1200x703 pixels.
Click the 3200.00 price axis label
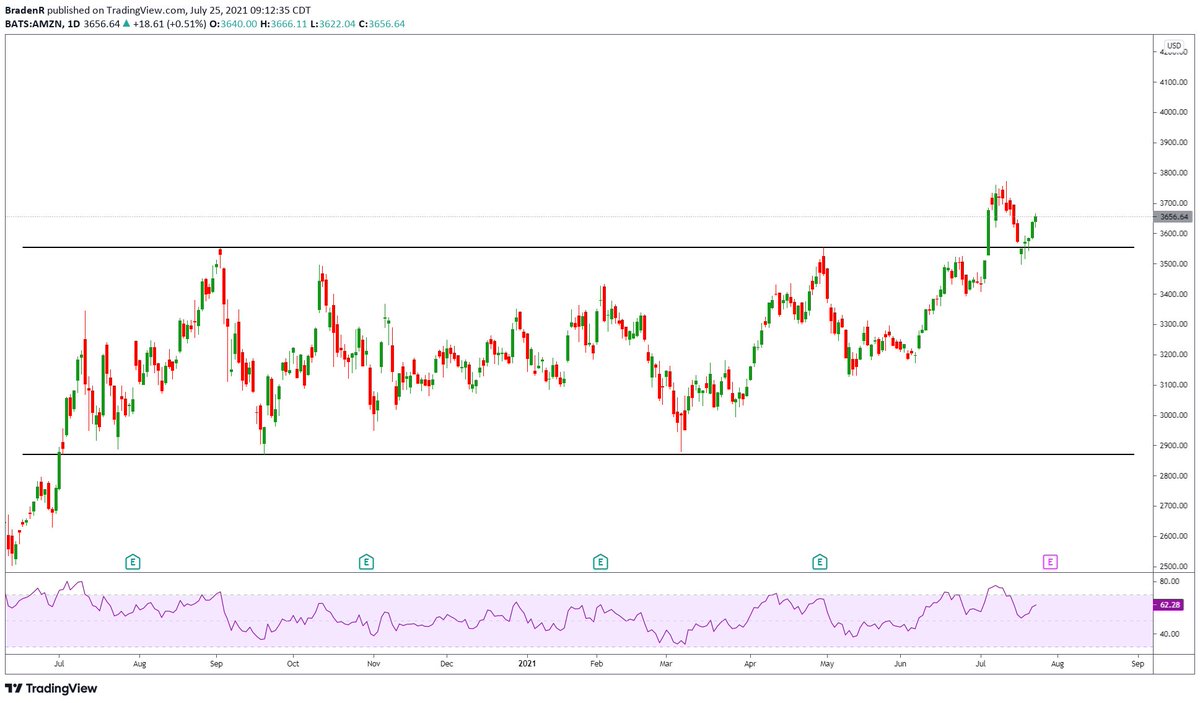tap(1172, 354)
